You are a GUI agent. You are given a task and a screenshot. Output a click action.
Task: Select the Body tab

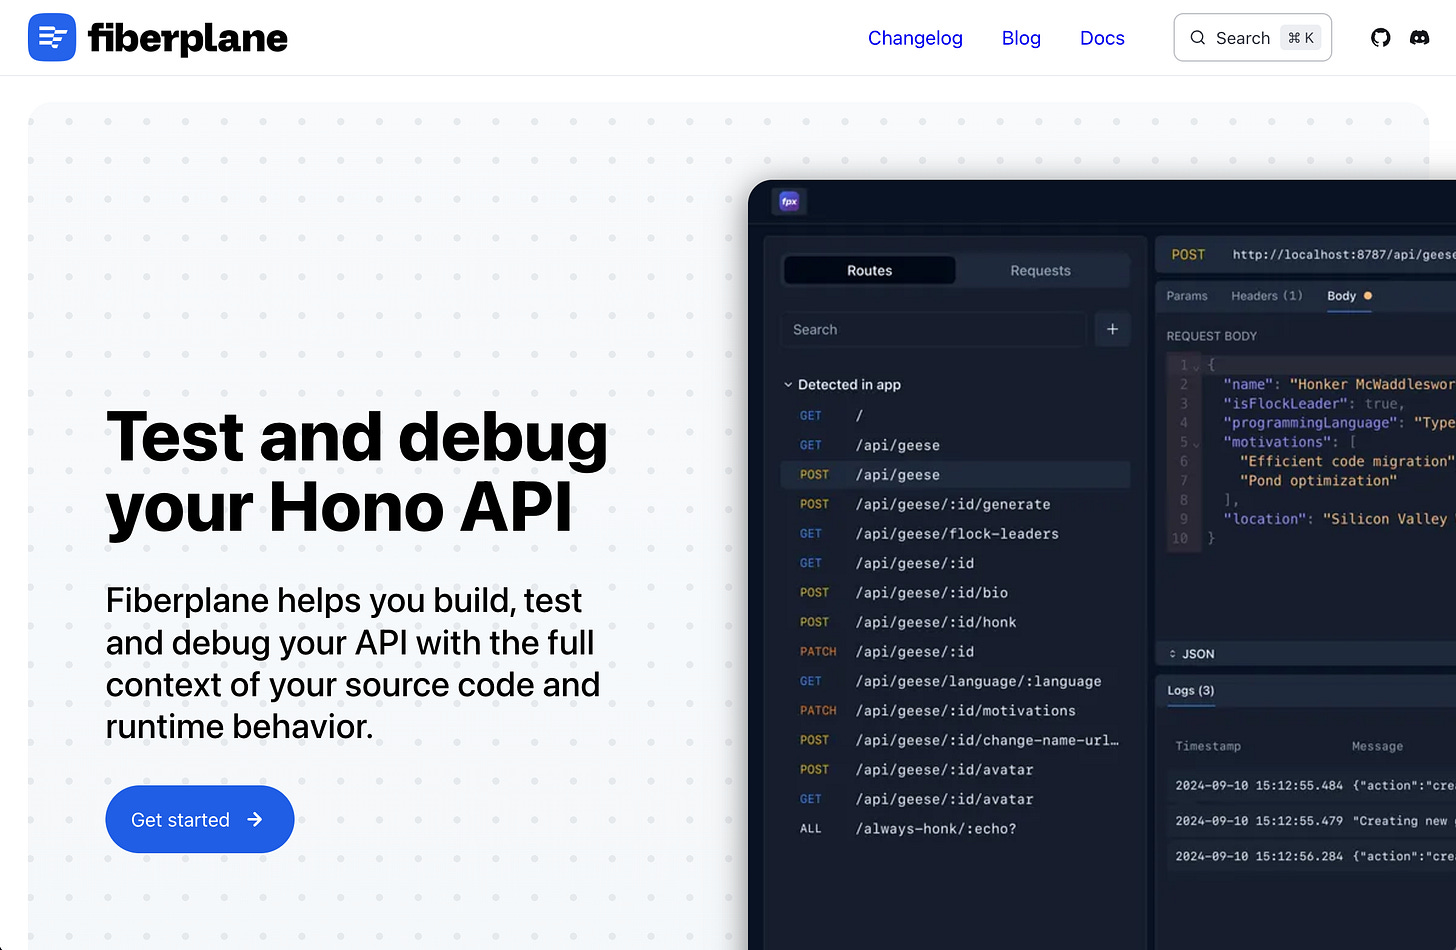tap(1349, 296)
